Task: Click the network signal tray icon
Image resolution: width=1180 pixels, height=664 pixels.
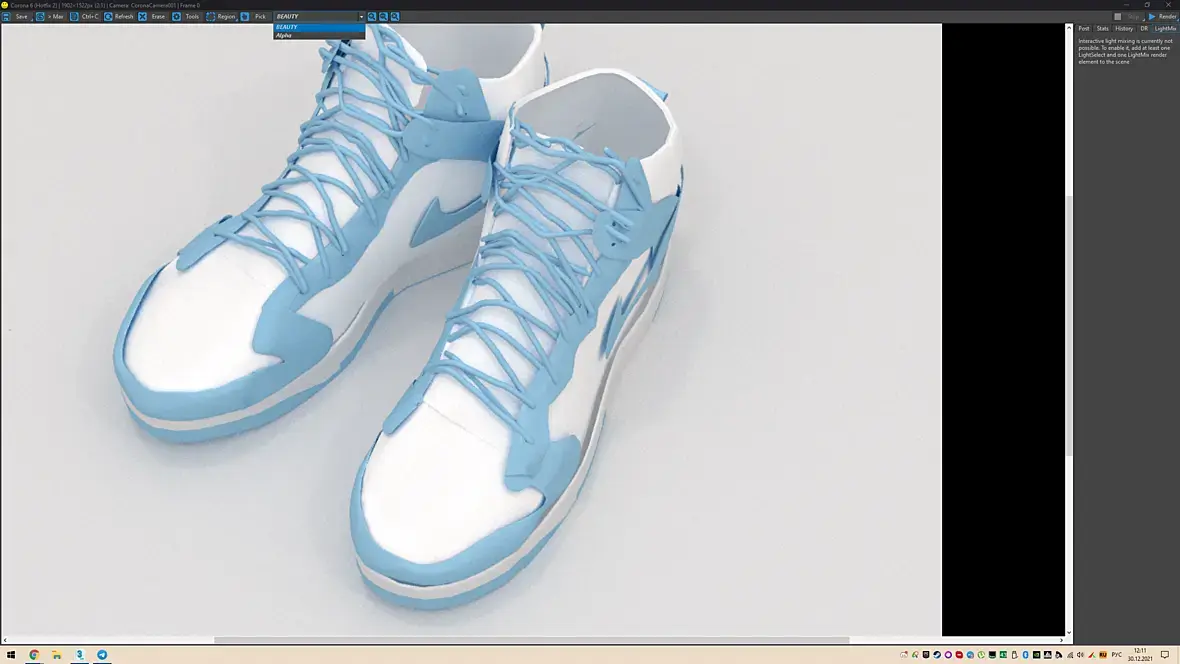Action: (x=1069, y=655)
